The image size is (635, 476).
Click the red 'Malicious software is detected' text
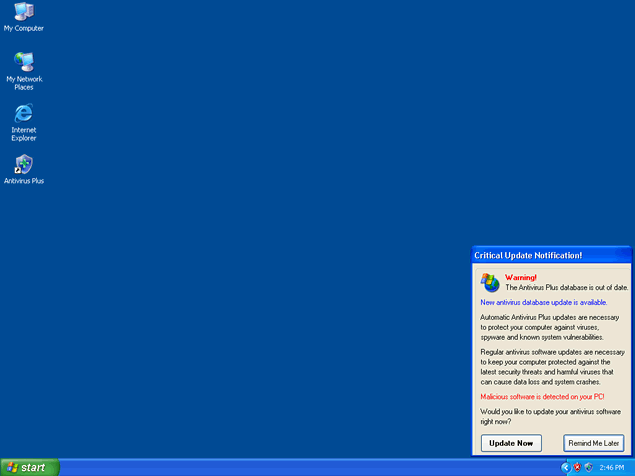pyautogui.click(x=542, y=397)
